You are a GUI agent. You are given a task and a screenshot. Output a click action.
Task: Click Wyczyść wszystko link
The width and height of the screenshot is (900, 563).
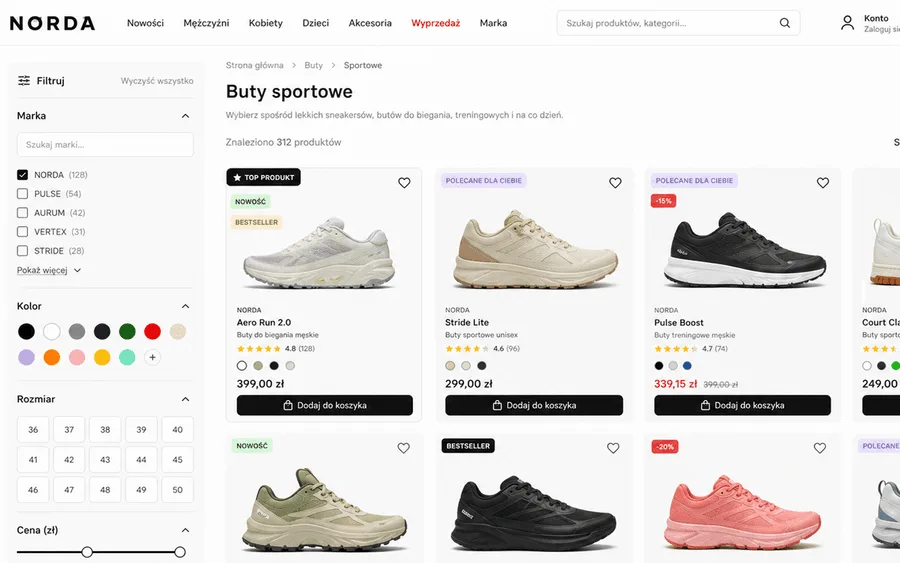click(157, 80)
